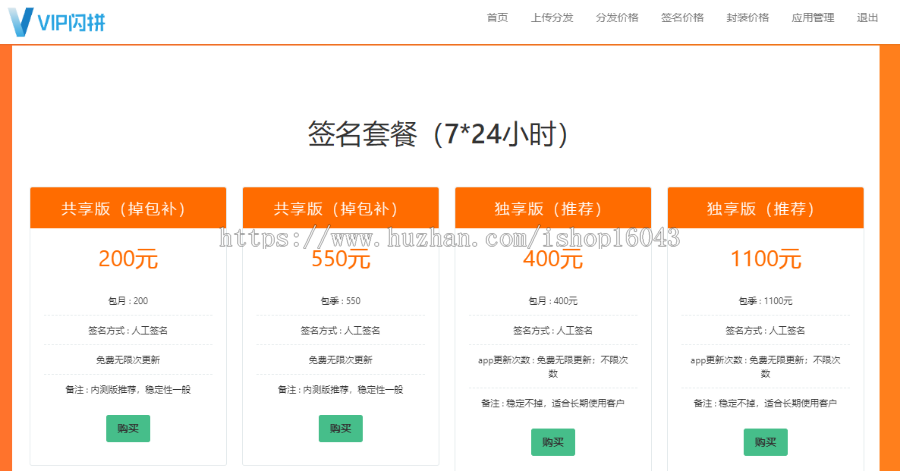Click the 200元 price text
The width and height of the screenshot is (900, 471).
[x=128, y=259]
